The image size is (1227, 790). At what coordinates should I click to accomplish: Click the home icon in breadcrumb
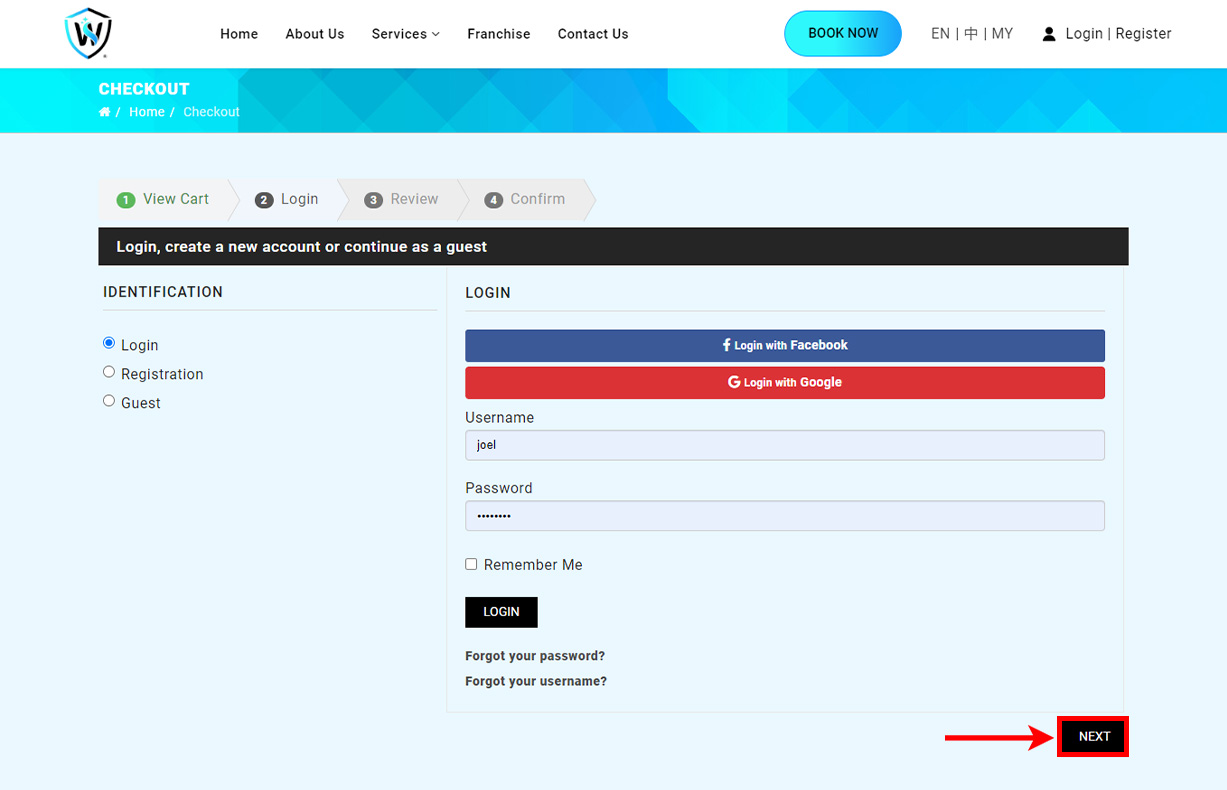pos(104,112)
